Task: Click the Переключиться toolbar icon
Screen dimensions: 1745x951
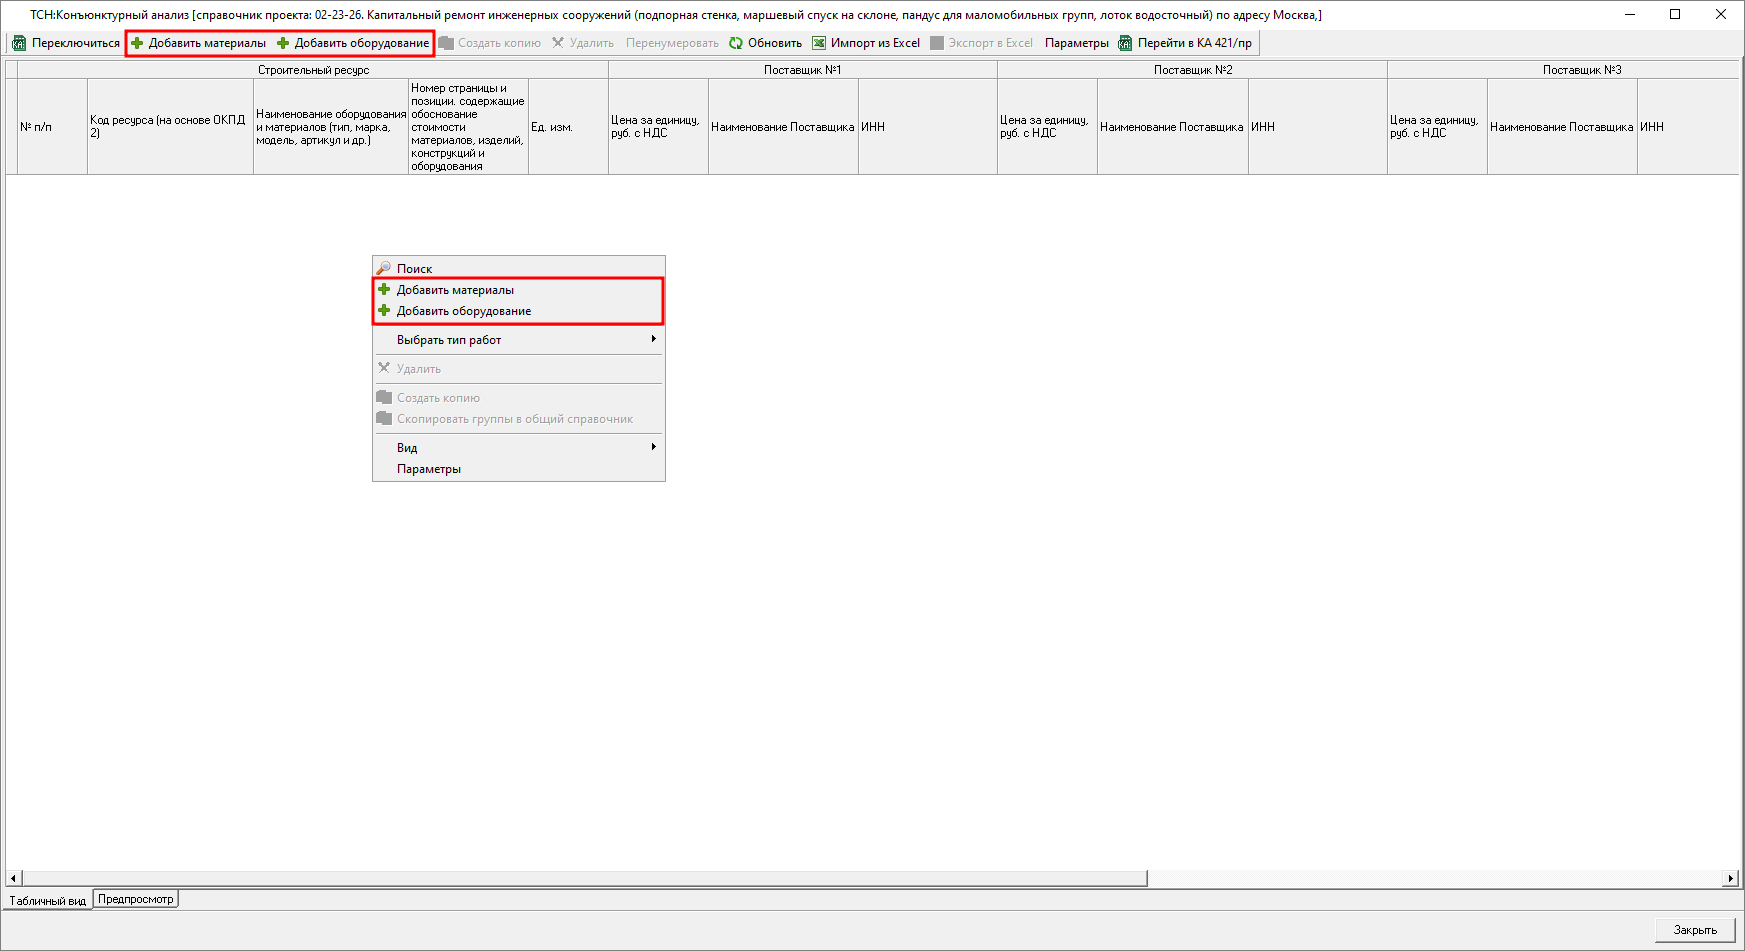Action: (x=19, y=43)
